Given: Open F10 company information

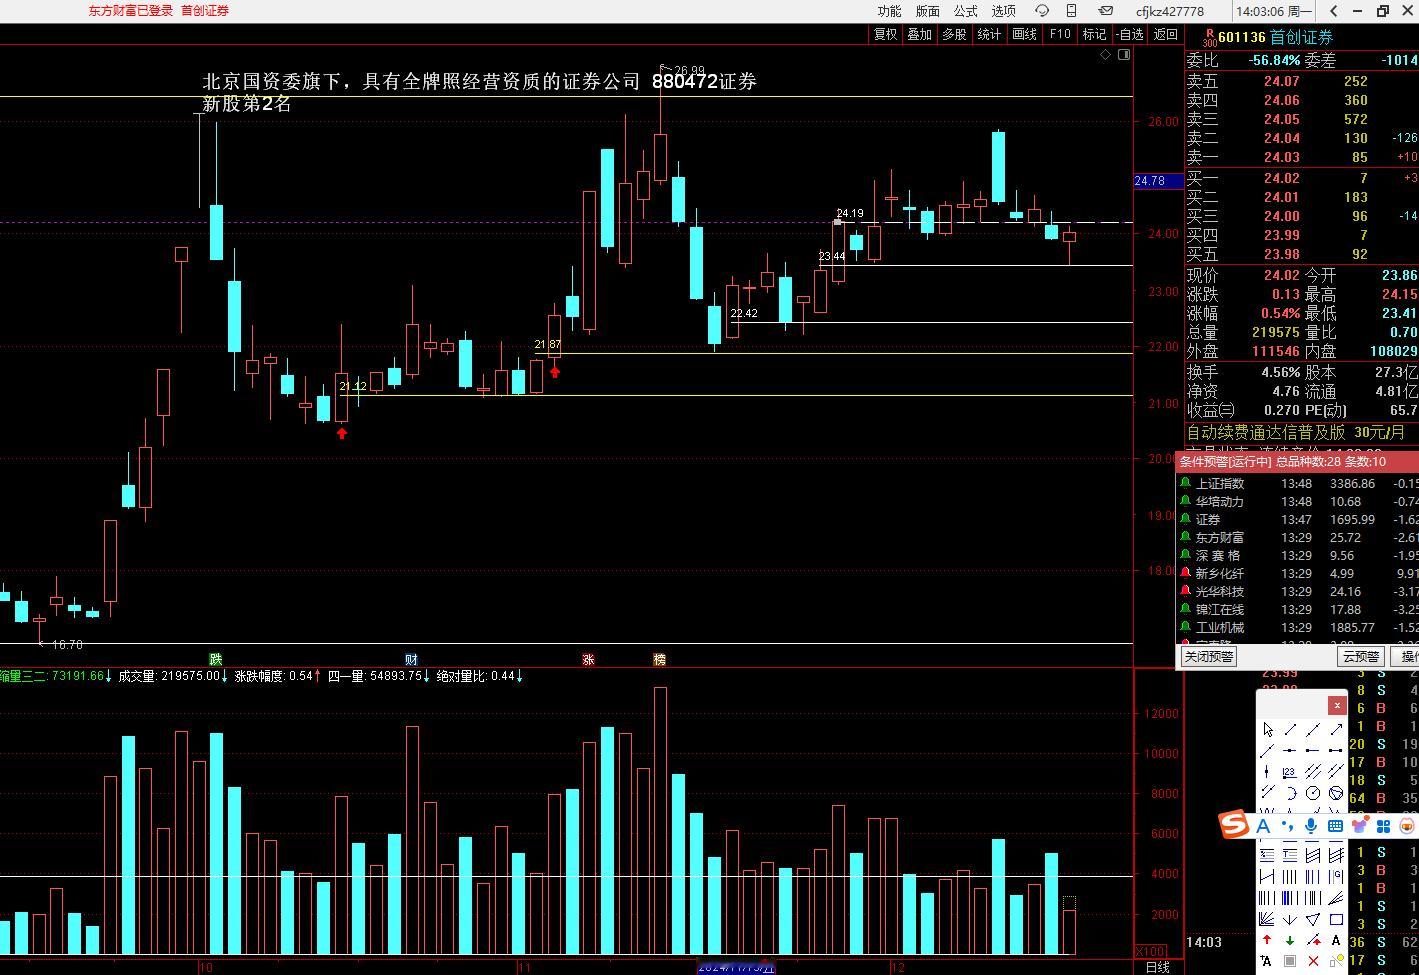Looking at the screenshot, I should point(1059,34).
